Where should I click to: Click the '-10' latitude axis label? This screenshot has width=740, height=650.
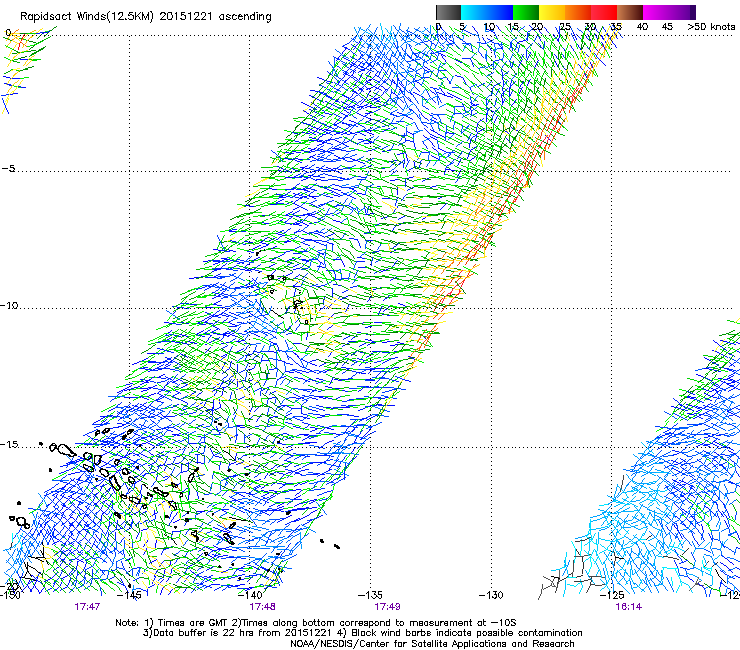click(x=9, y=305)
